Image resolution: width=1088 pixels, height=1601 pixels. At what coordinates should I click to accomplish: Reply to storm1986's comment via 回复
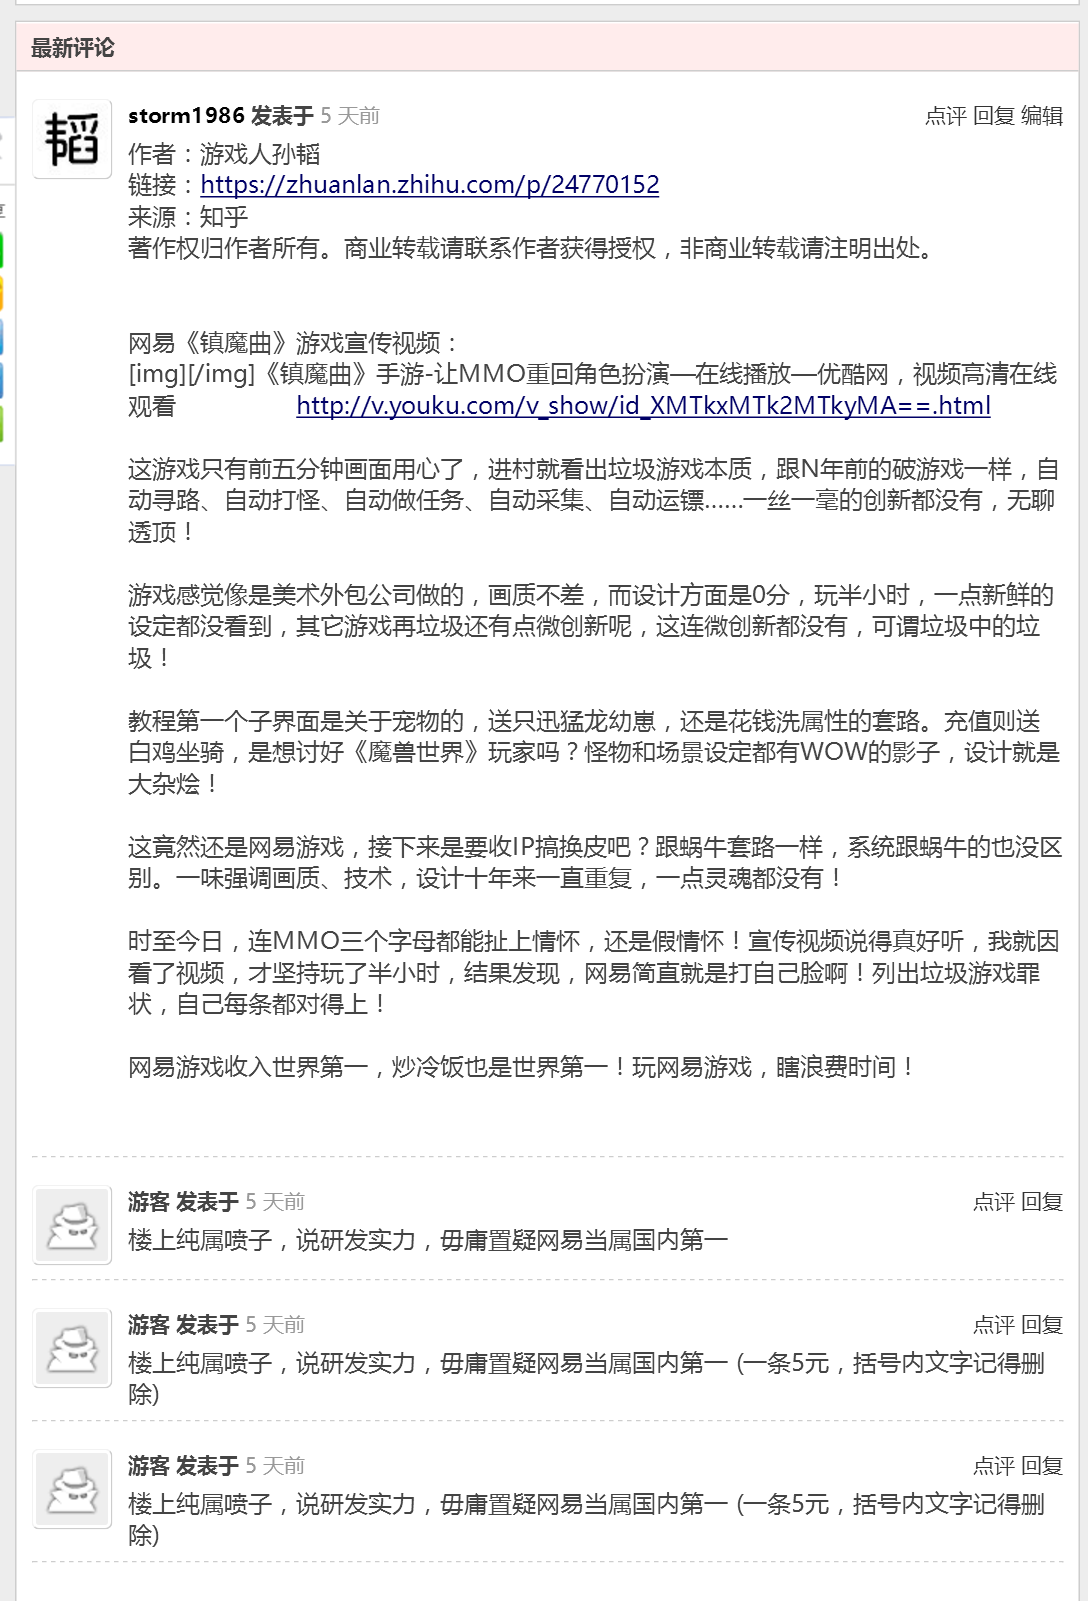[x=994, y=116]
